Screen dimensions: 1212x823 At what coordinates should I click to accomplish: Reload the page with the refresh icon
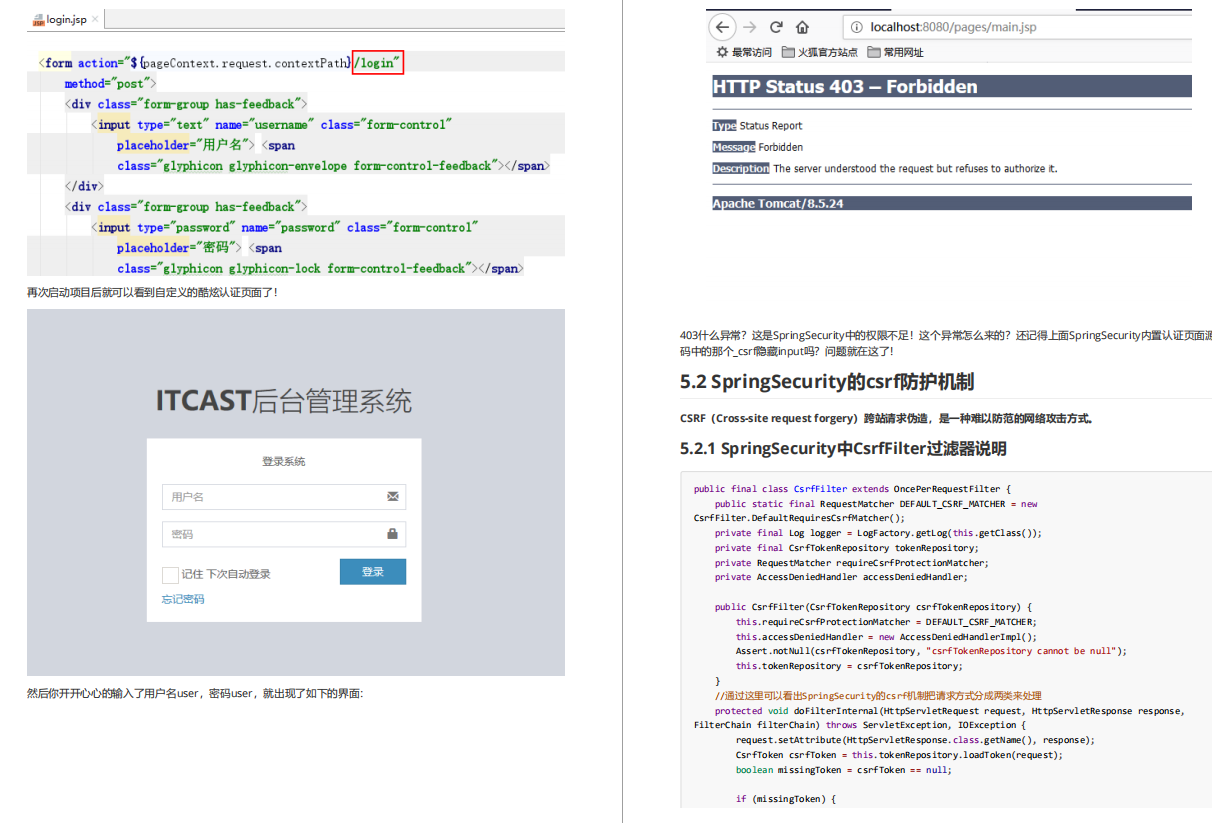point(776,27)
